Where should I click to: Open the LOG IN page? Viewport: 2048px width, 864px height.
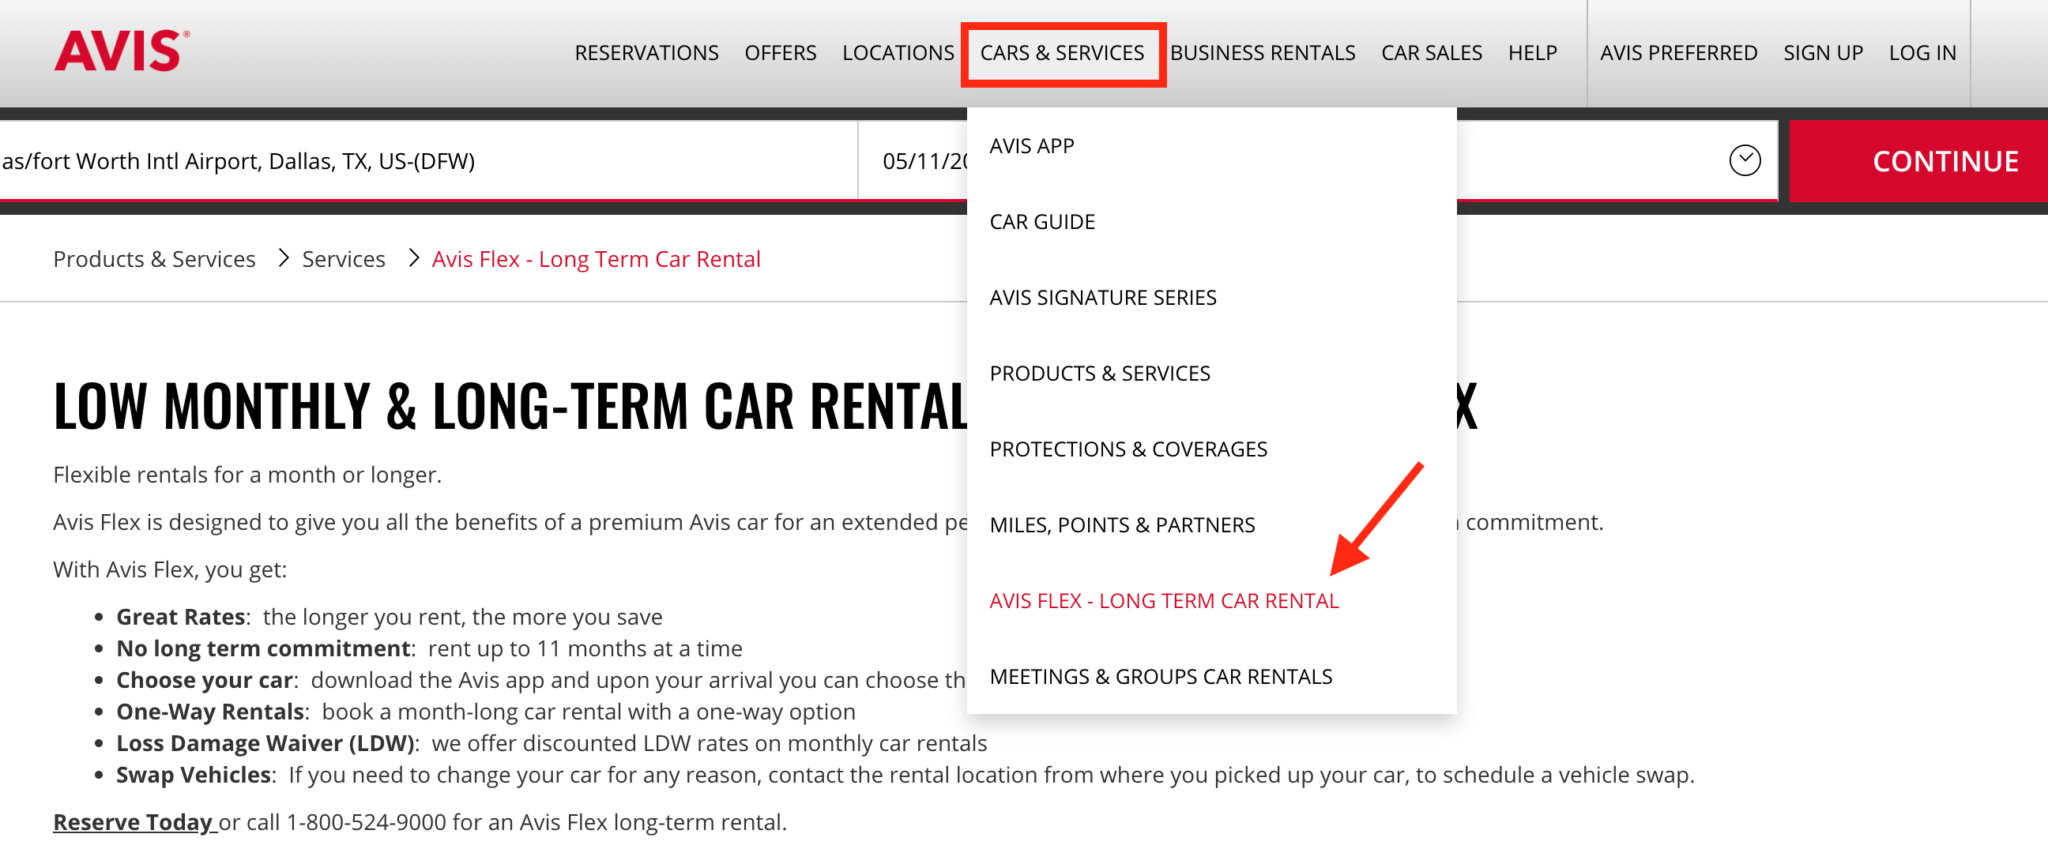(x=1921, y=53)
